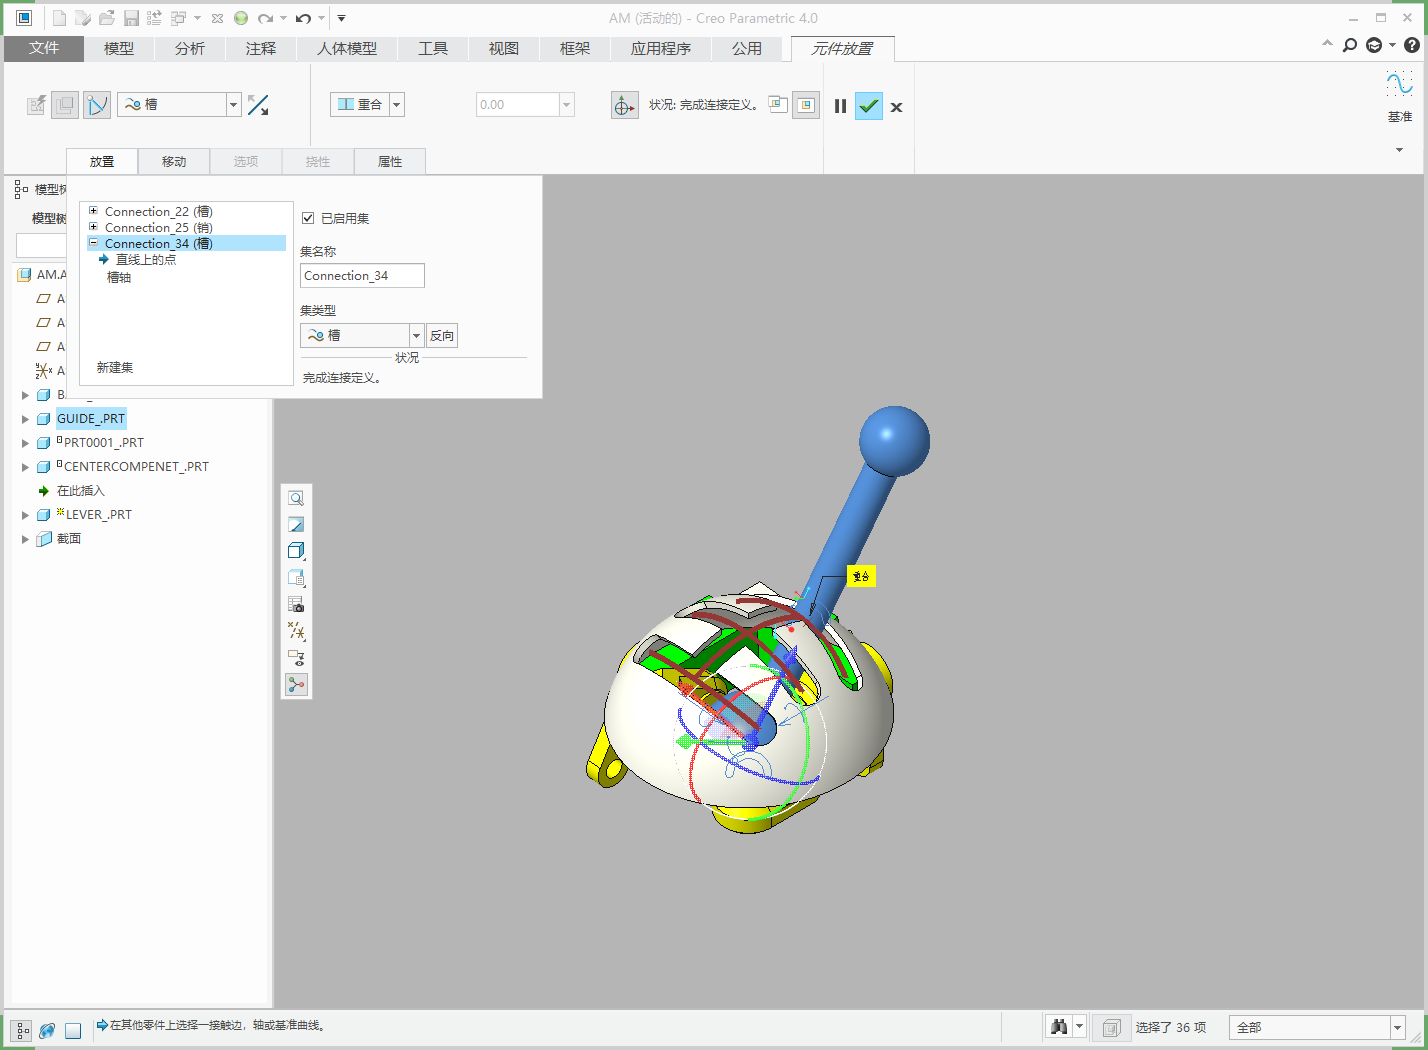This screenshot has width=1428, height=1050.
Task: Show component in assembly window icon
Action: (806, 105)
